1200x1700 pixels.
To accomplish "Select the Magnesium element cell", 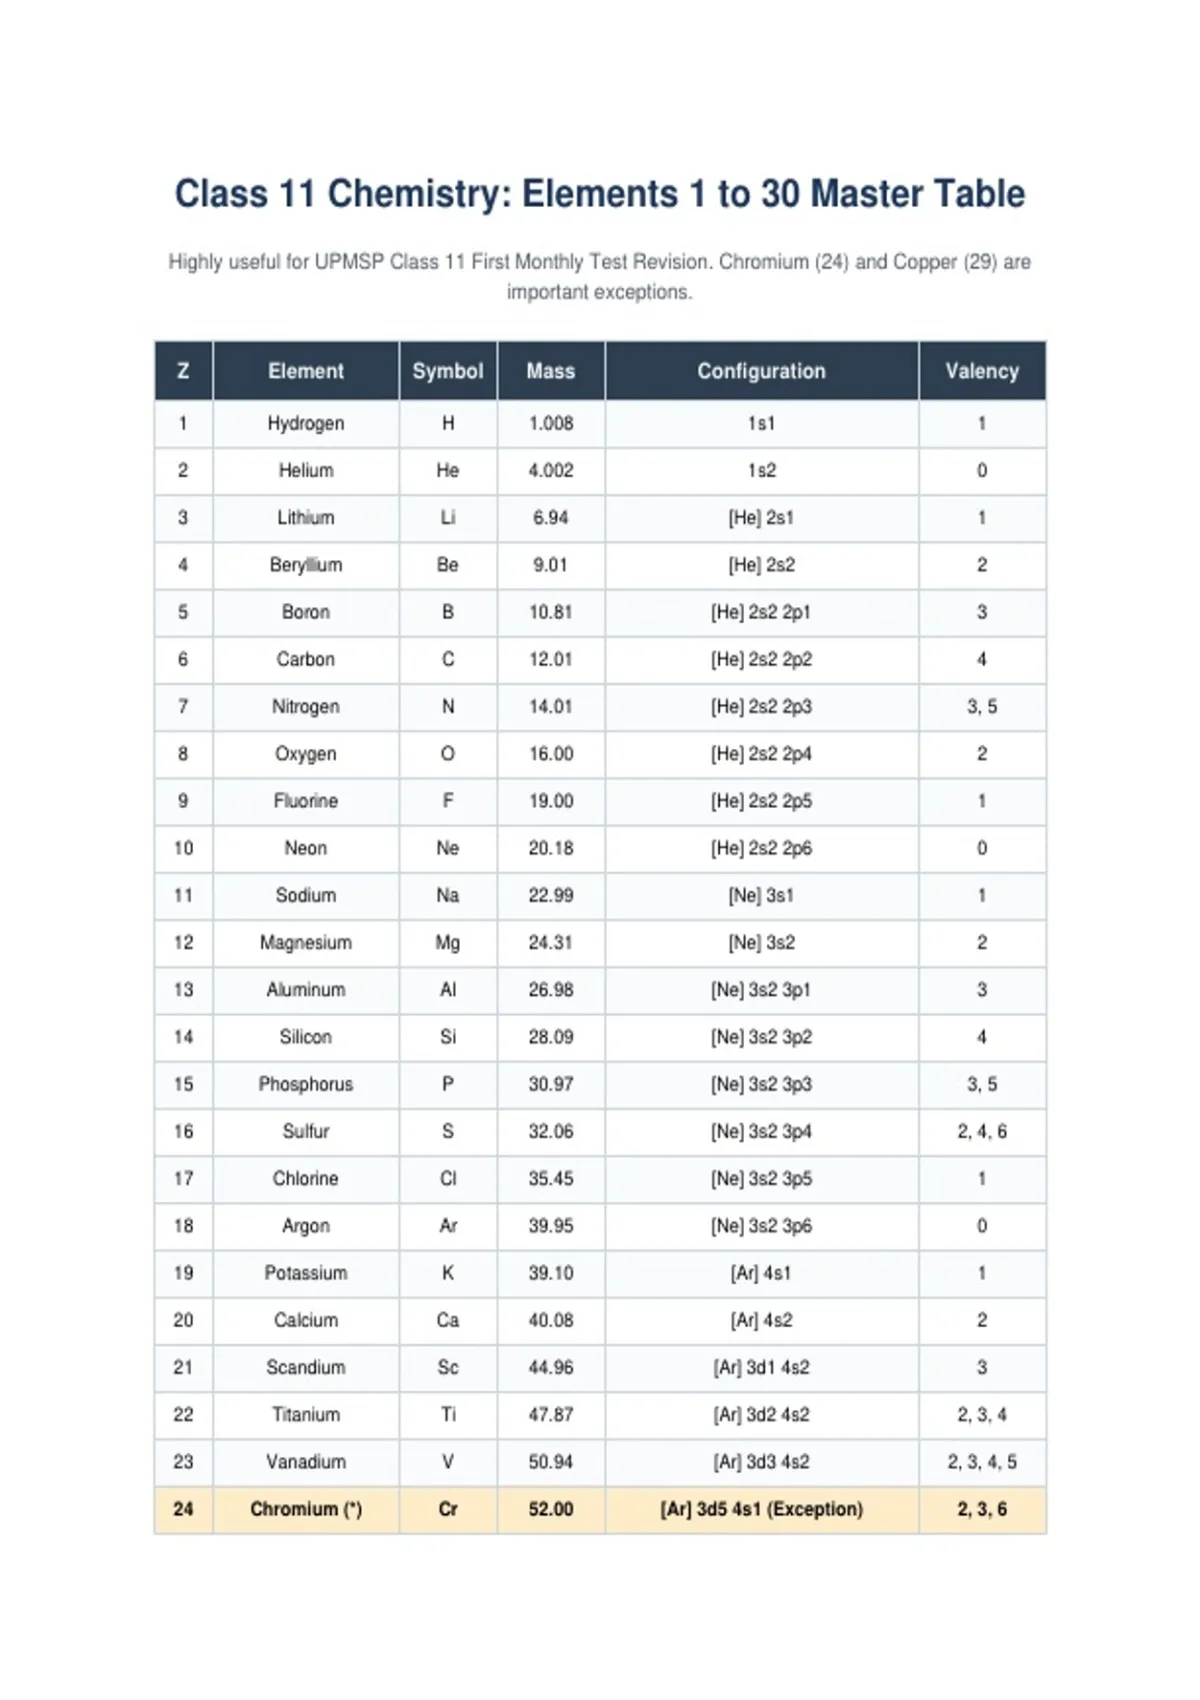I will (306, 943).
